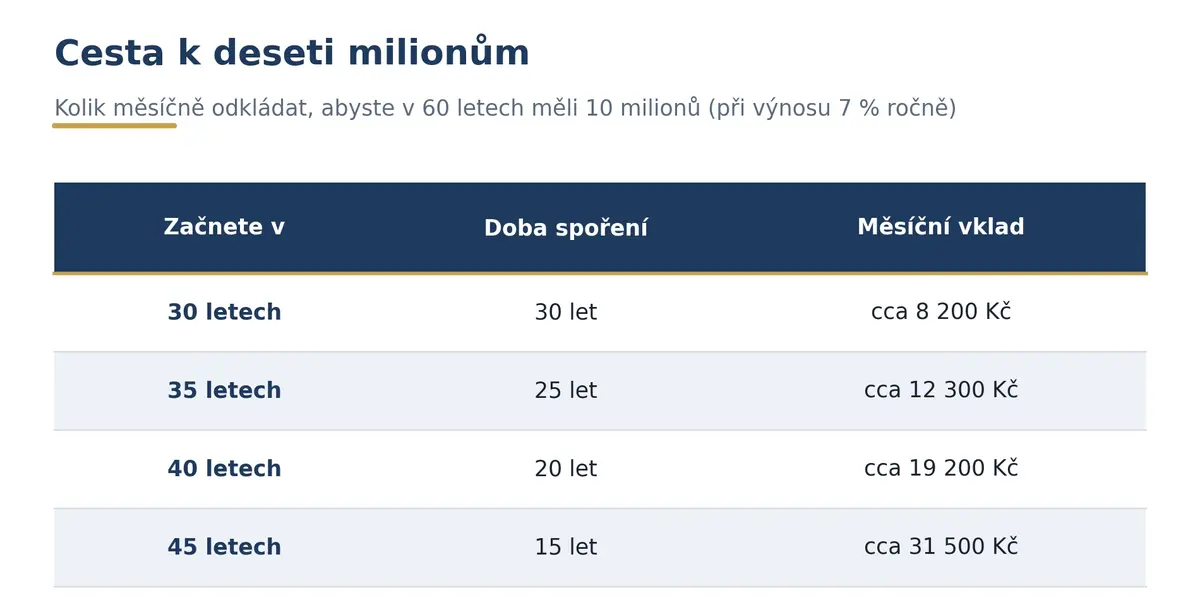This screenshot has width=1200, height=612.
Task: Select the '40 letech' row label
Action: coord(224,469)
